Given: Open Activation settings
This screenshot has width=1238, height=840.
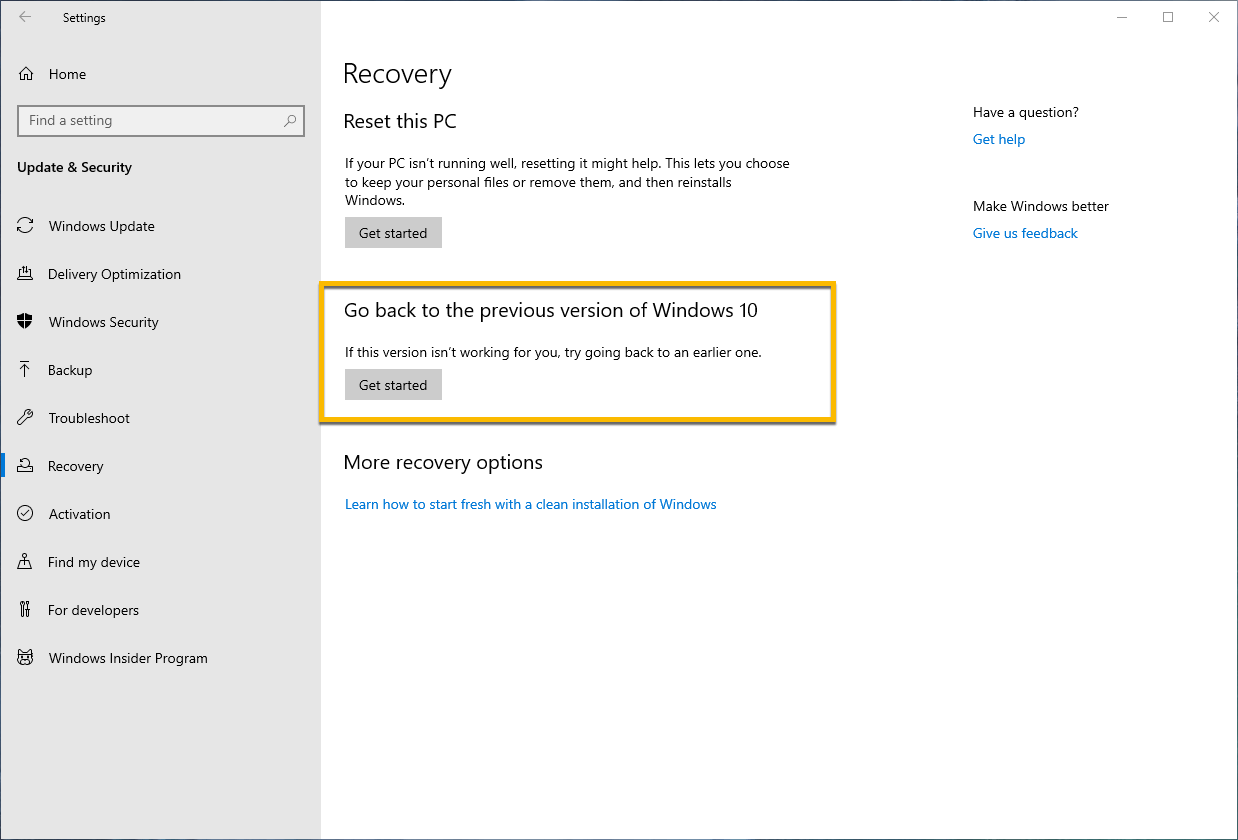Looking at the screenshot, I should point(79,514).
